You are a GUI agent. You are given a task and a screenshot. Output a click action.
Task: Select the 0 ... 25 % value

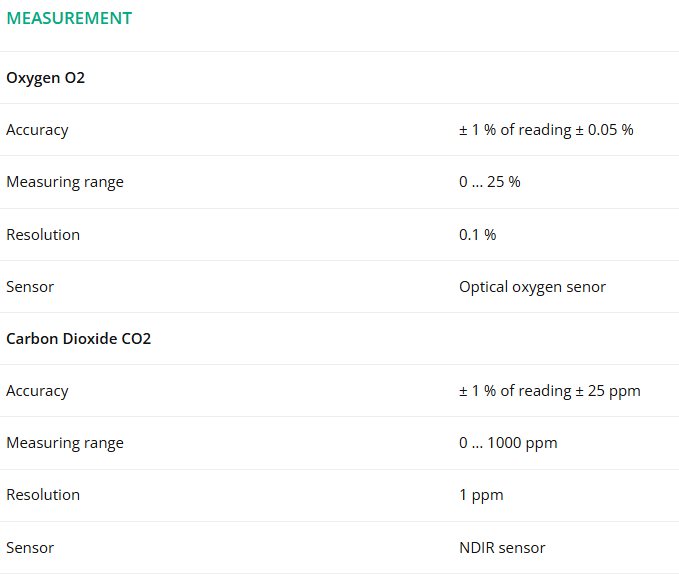point(490,182)
